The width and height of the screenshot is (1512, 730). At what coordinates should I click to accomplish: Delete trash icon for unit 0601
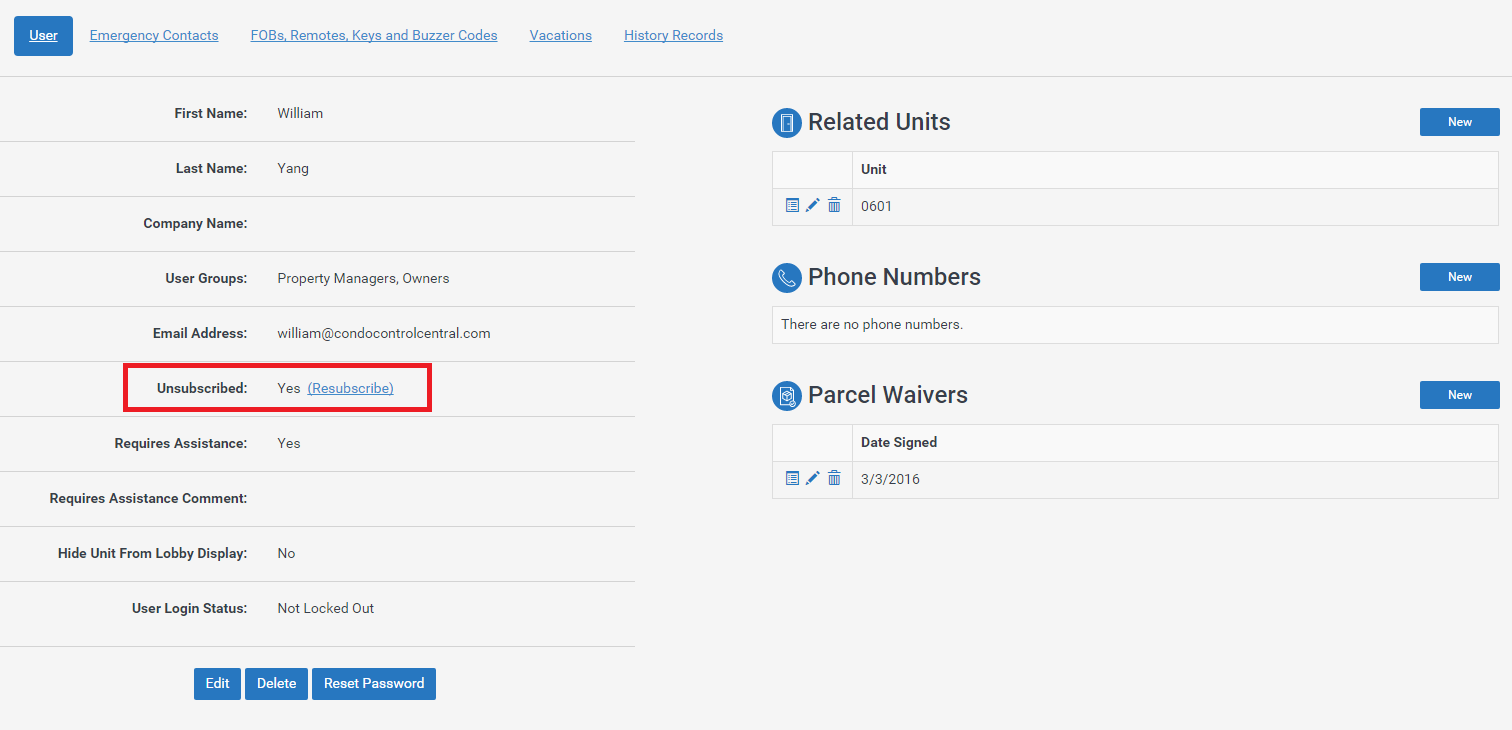click(834, 205)
